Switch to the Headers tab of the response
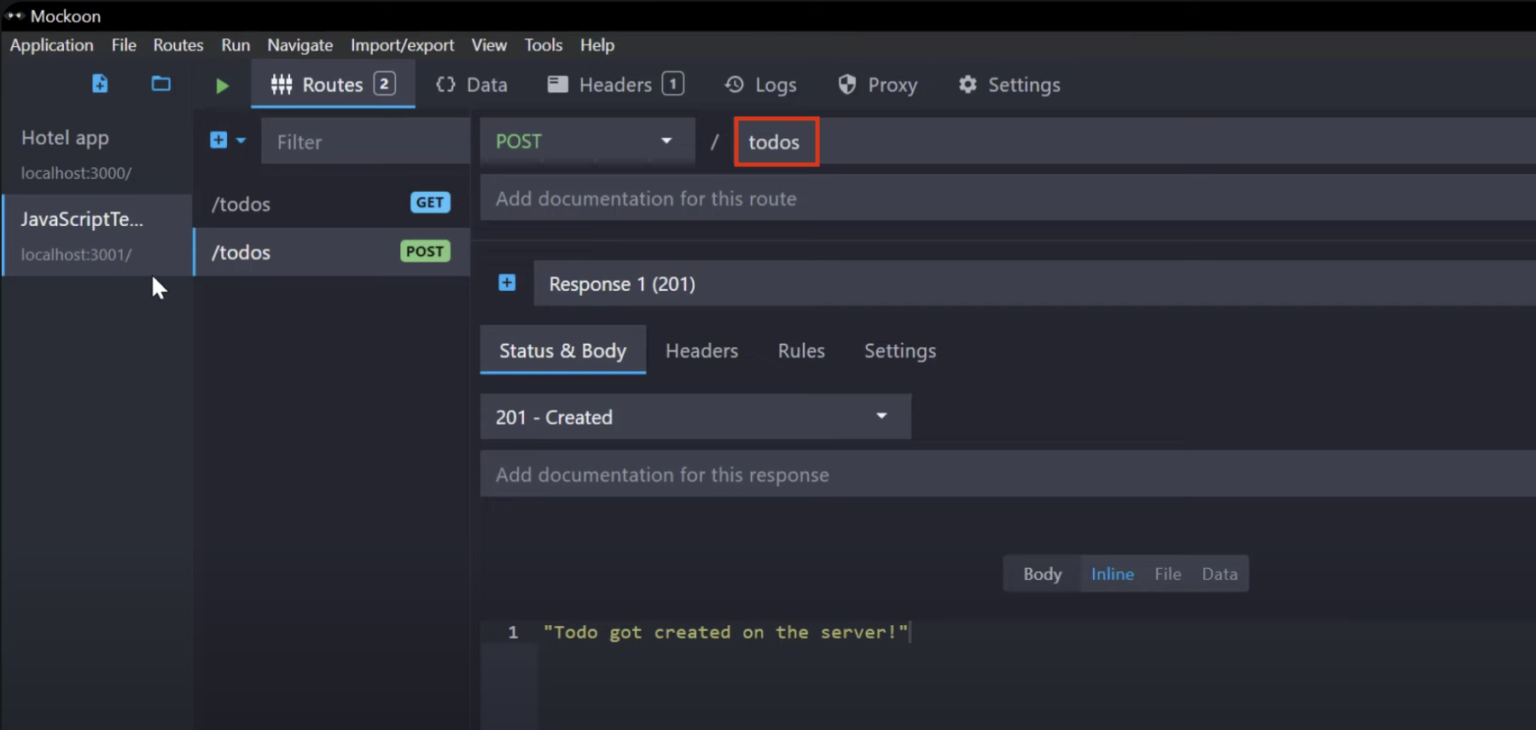Image resolution: width=1536 pixels, height=730 pixels. (701, 350)
